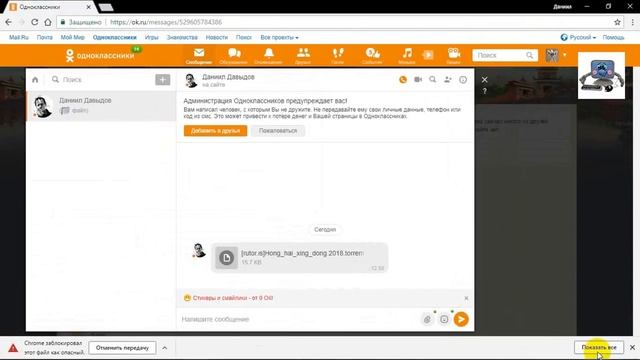Open Chrome home page button
Viewport: 640px width, 360px height.
tap(48, 22)
